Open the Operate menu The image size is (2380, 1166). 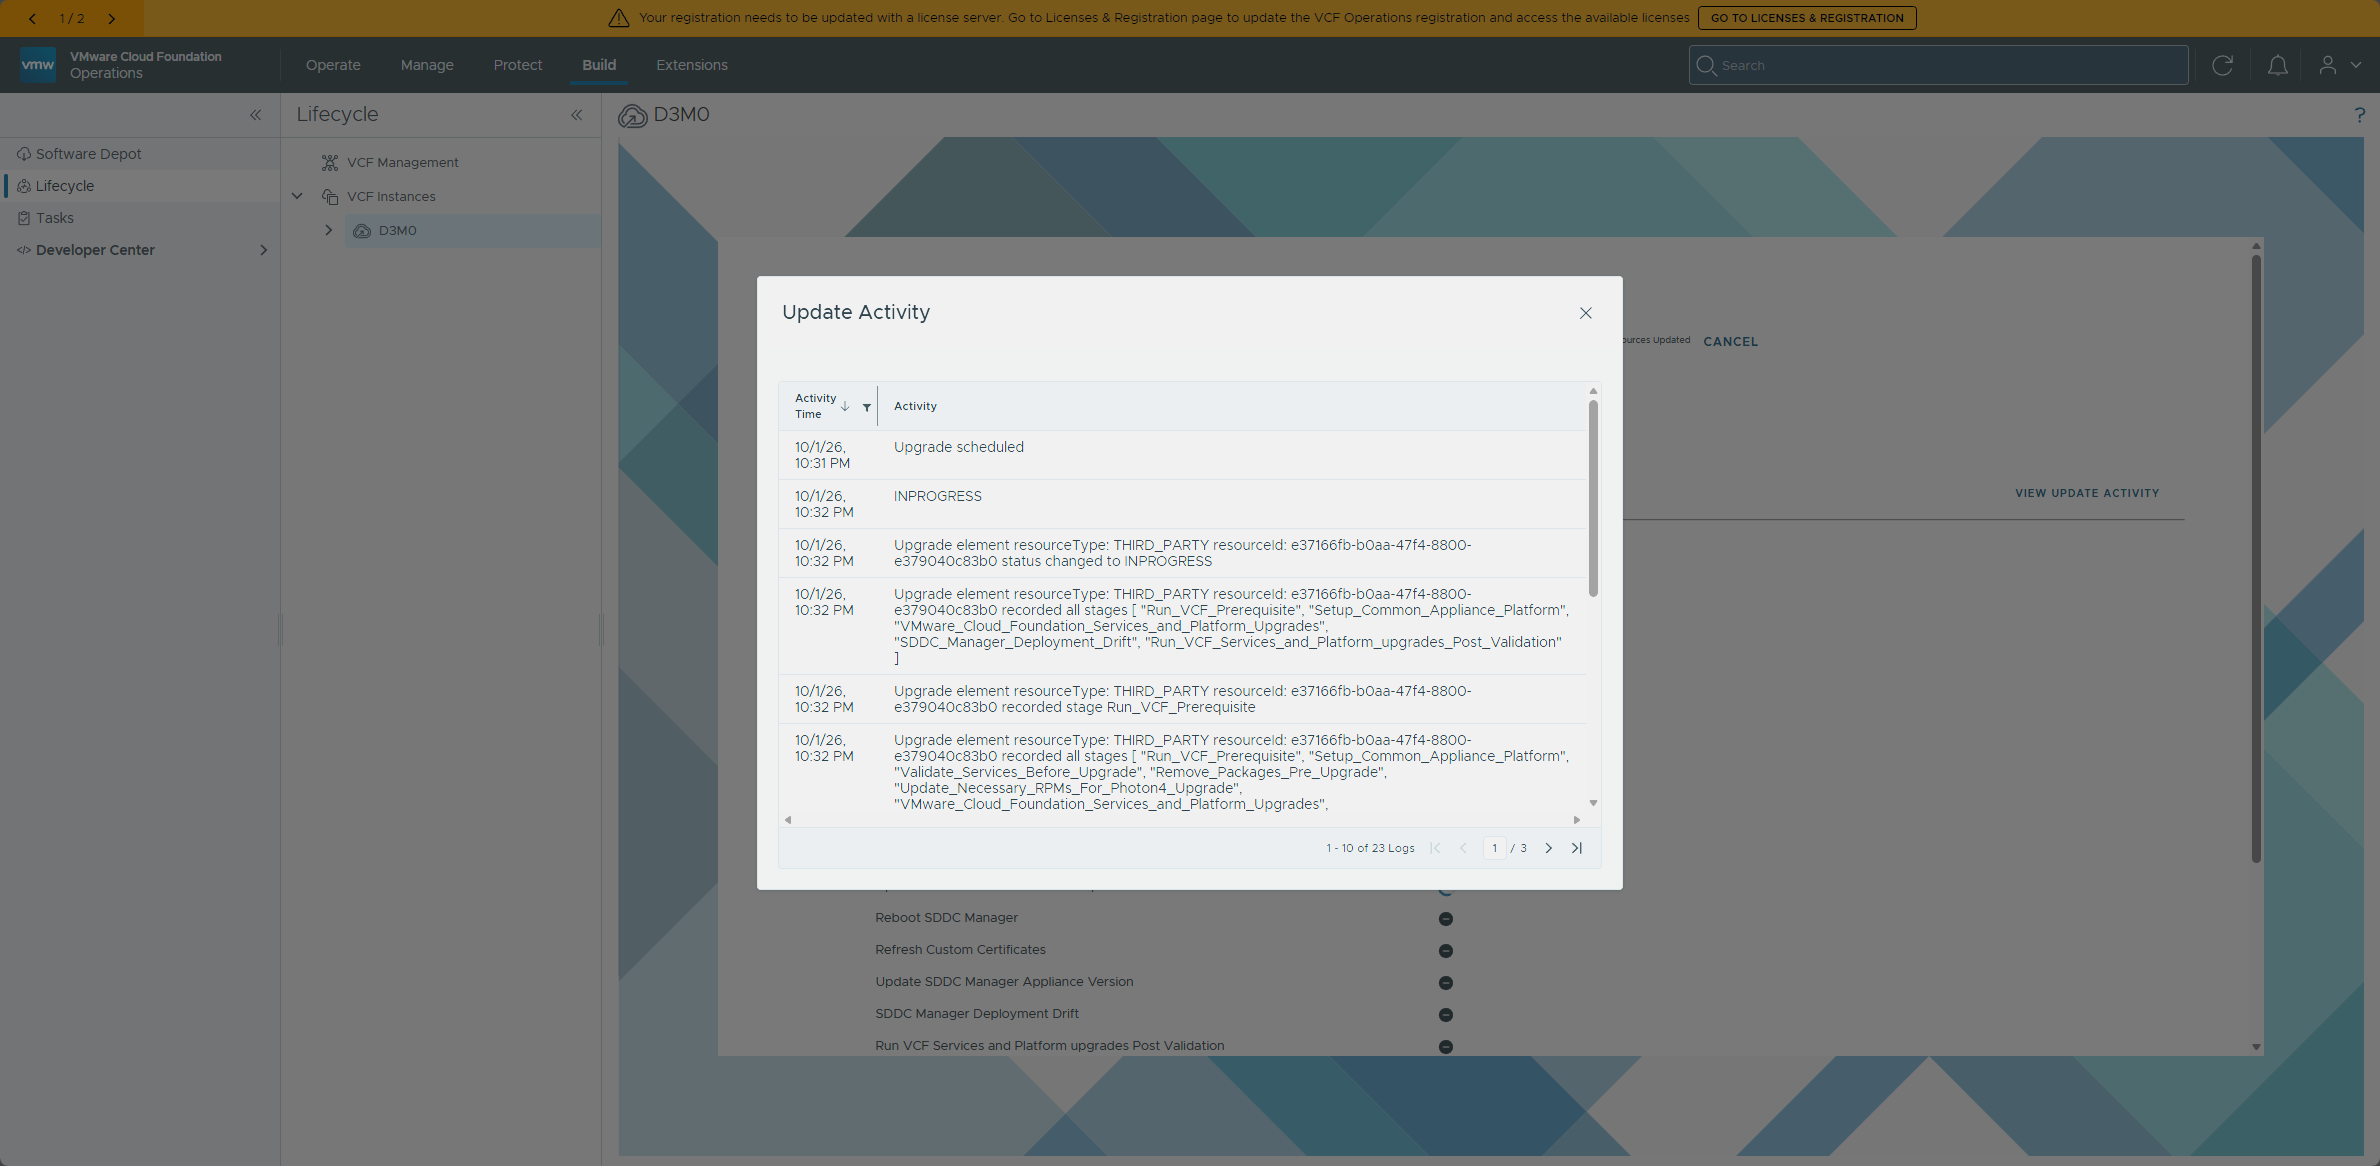point(333,65)
